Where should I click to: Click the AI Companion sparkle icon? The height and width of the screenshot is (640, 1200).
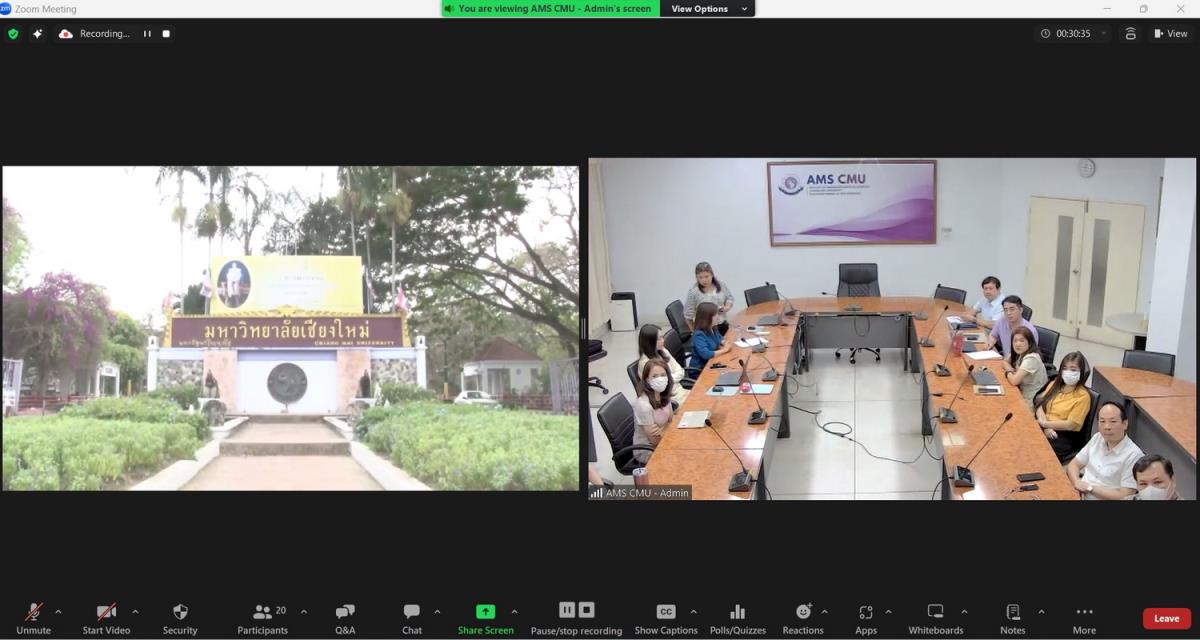(x=37, y=34)
